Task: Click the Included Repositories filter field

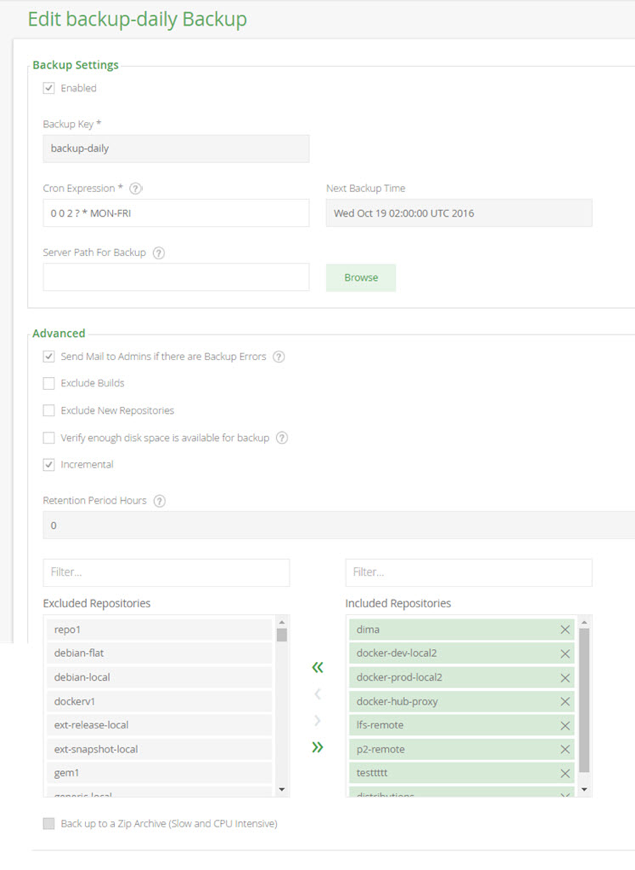Action: (x=468, y=573)
